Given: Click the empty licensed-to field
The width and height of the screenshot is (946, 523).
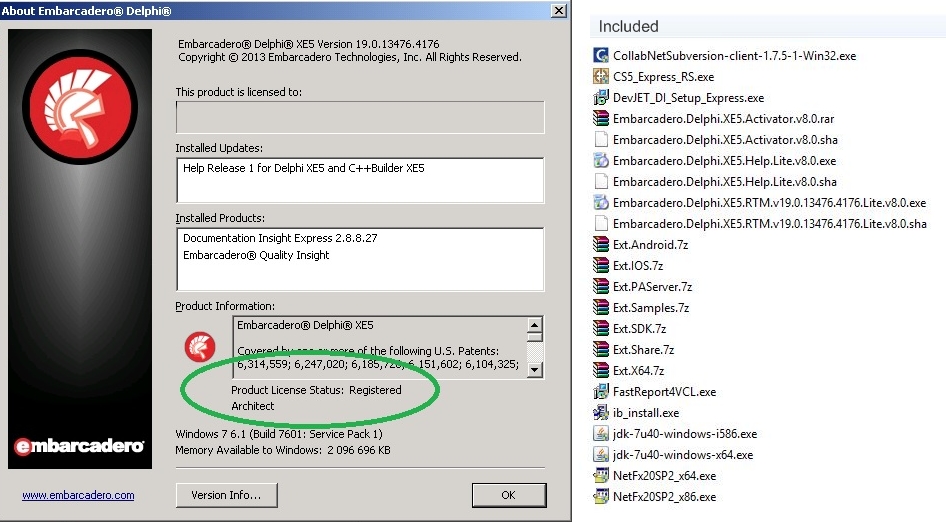Looking at the screenshot, I should click(360, 117).
